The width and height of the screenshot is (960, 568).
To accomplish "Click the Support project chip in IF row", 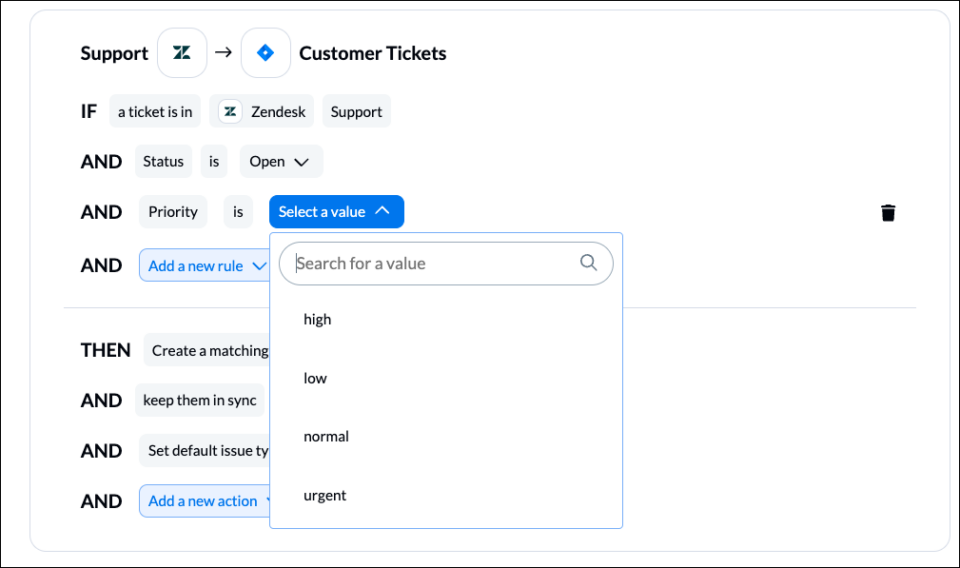I will click(x=356, y=111).
